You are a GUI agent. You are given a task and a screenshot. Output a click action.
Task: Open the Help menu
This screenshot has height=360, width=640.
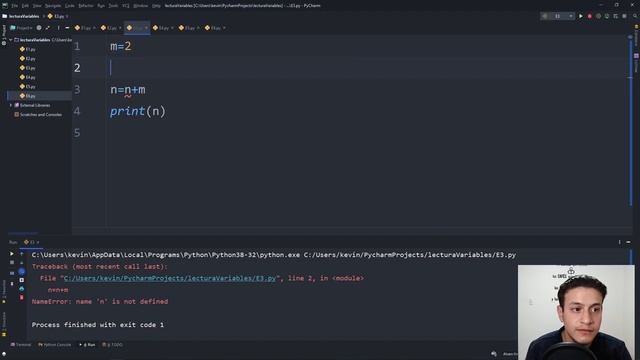pos(156,6)
